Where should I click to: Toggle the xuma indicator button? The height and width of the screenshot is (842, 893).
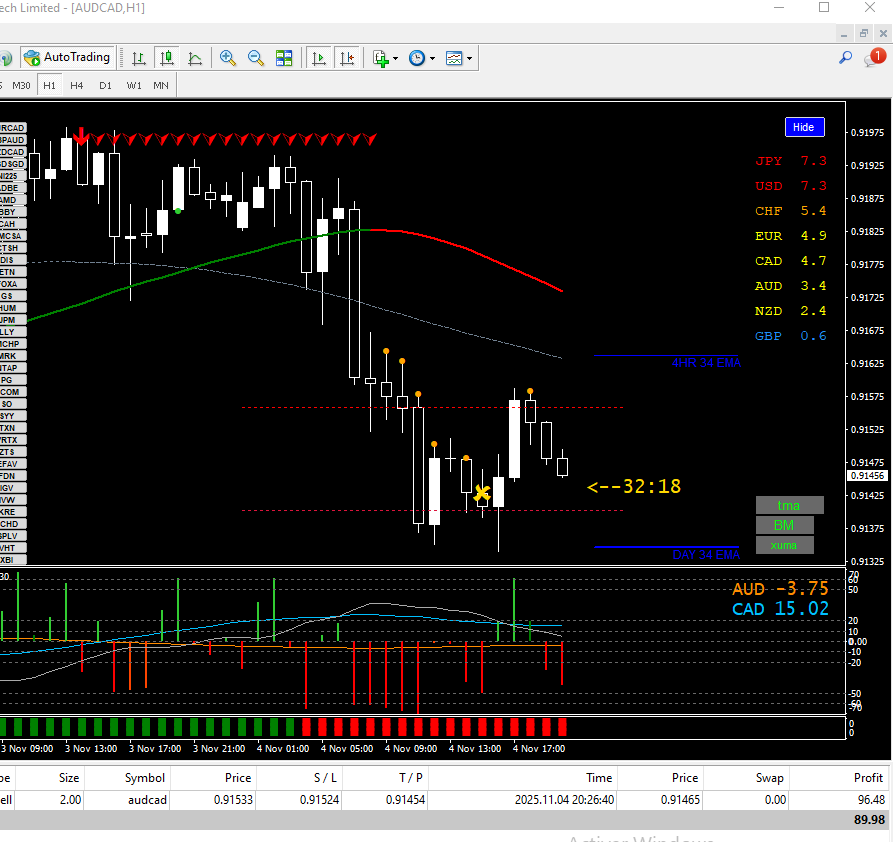pyautogui.click(x=784, y=545)
